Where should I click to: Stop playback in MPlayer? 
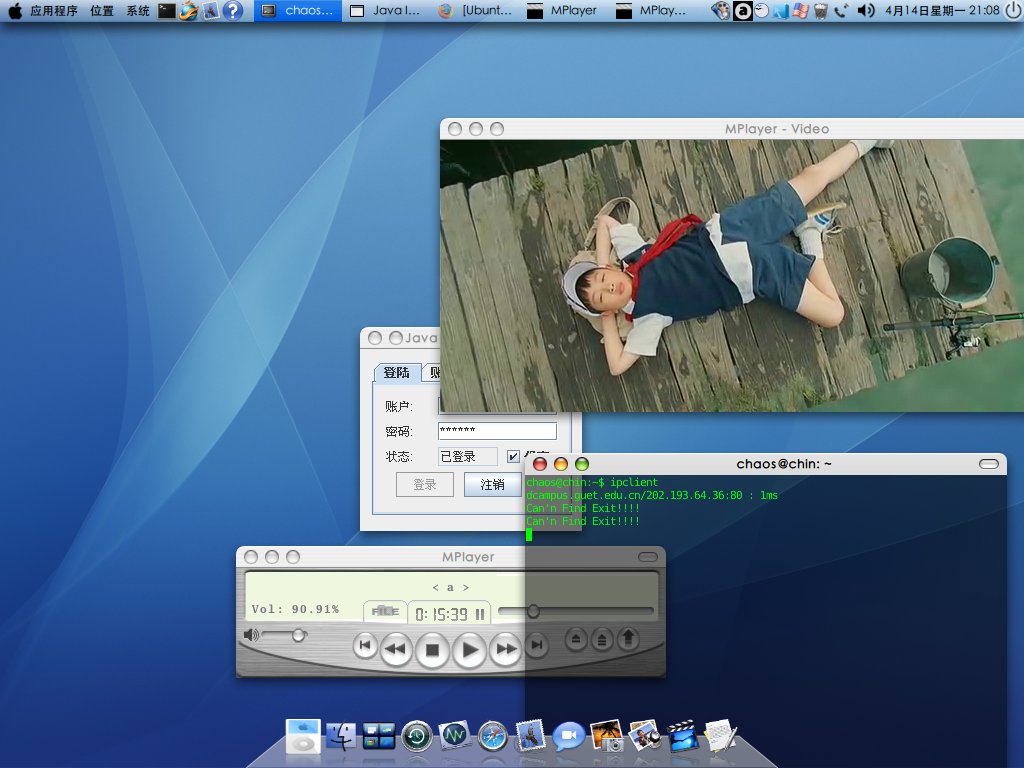click(x=432, y=650)
